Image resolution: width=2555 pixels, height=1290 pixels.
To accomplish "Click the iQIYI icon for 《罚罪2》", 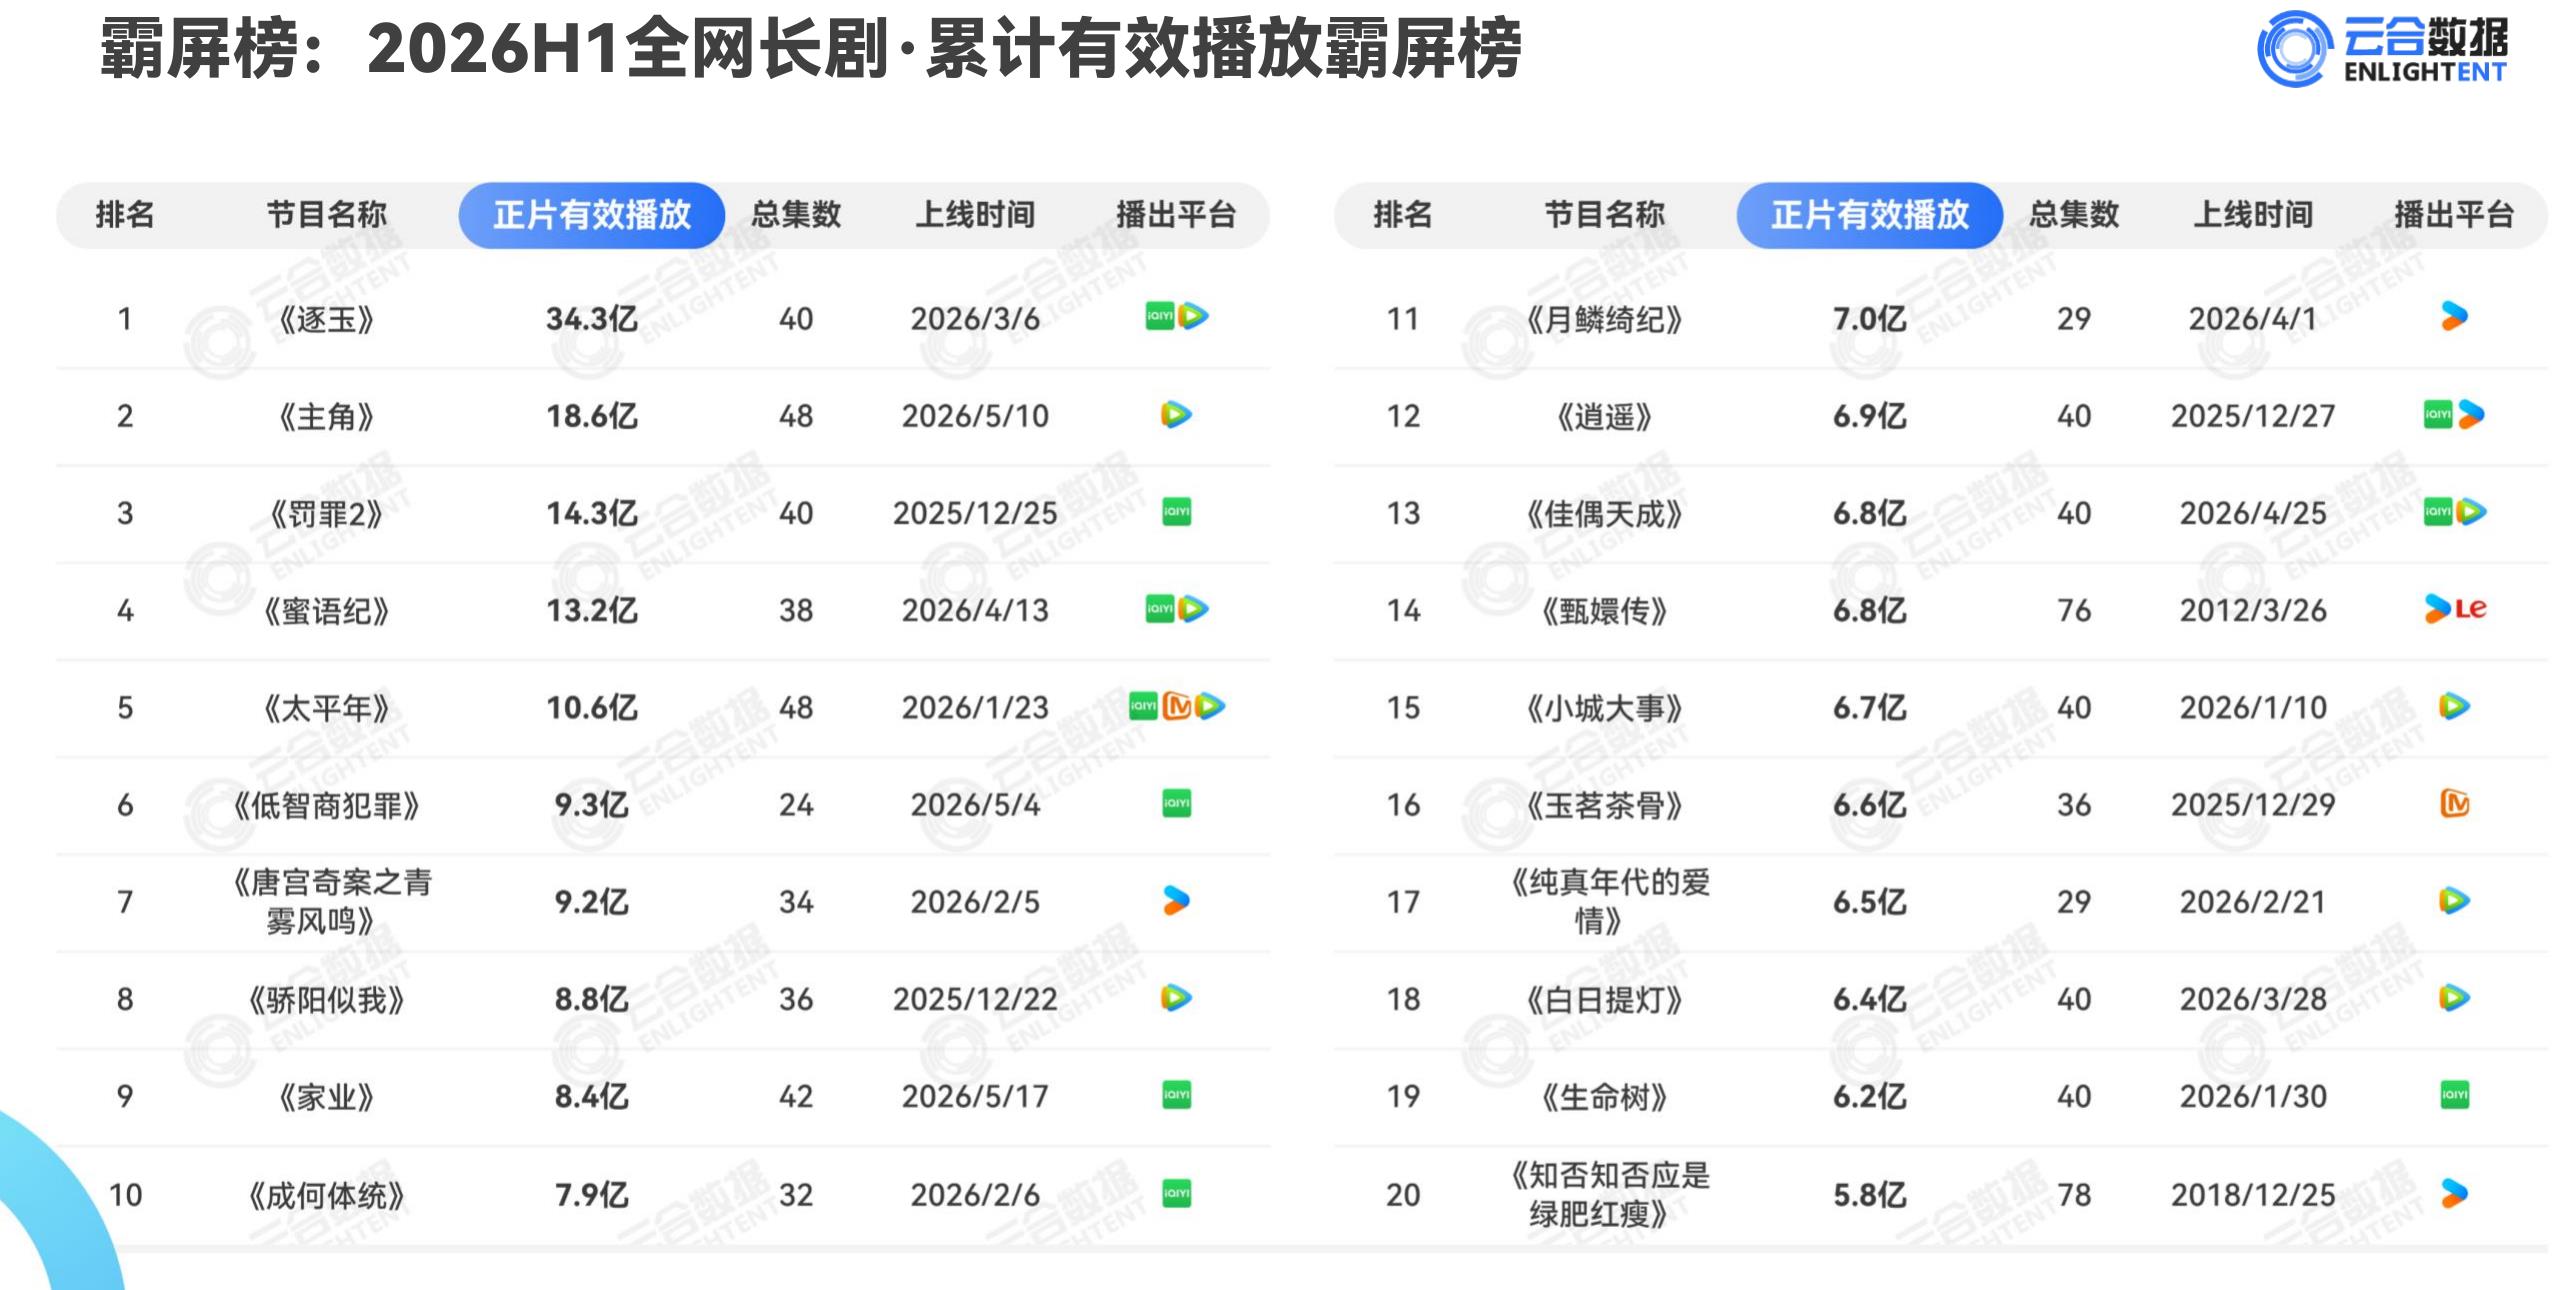I will [1176, 512].
